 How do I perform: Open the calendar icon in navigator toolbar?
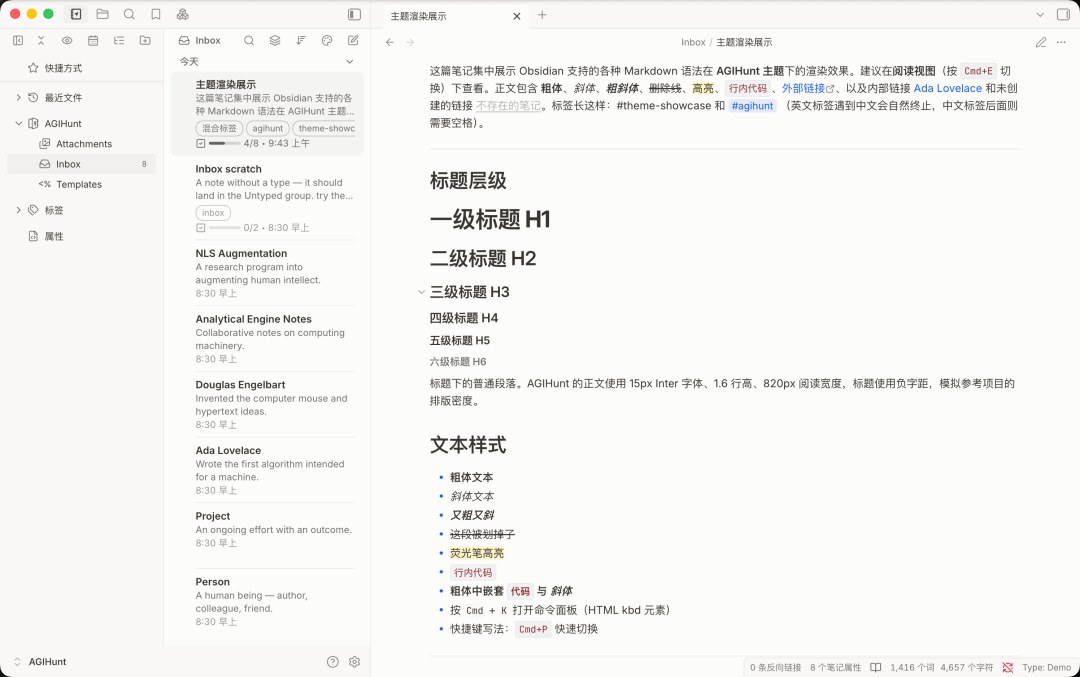93,41
